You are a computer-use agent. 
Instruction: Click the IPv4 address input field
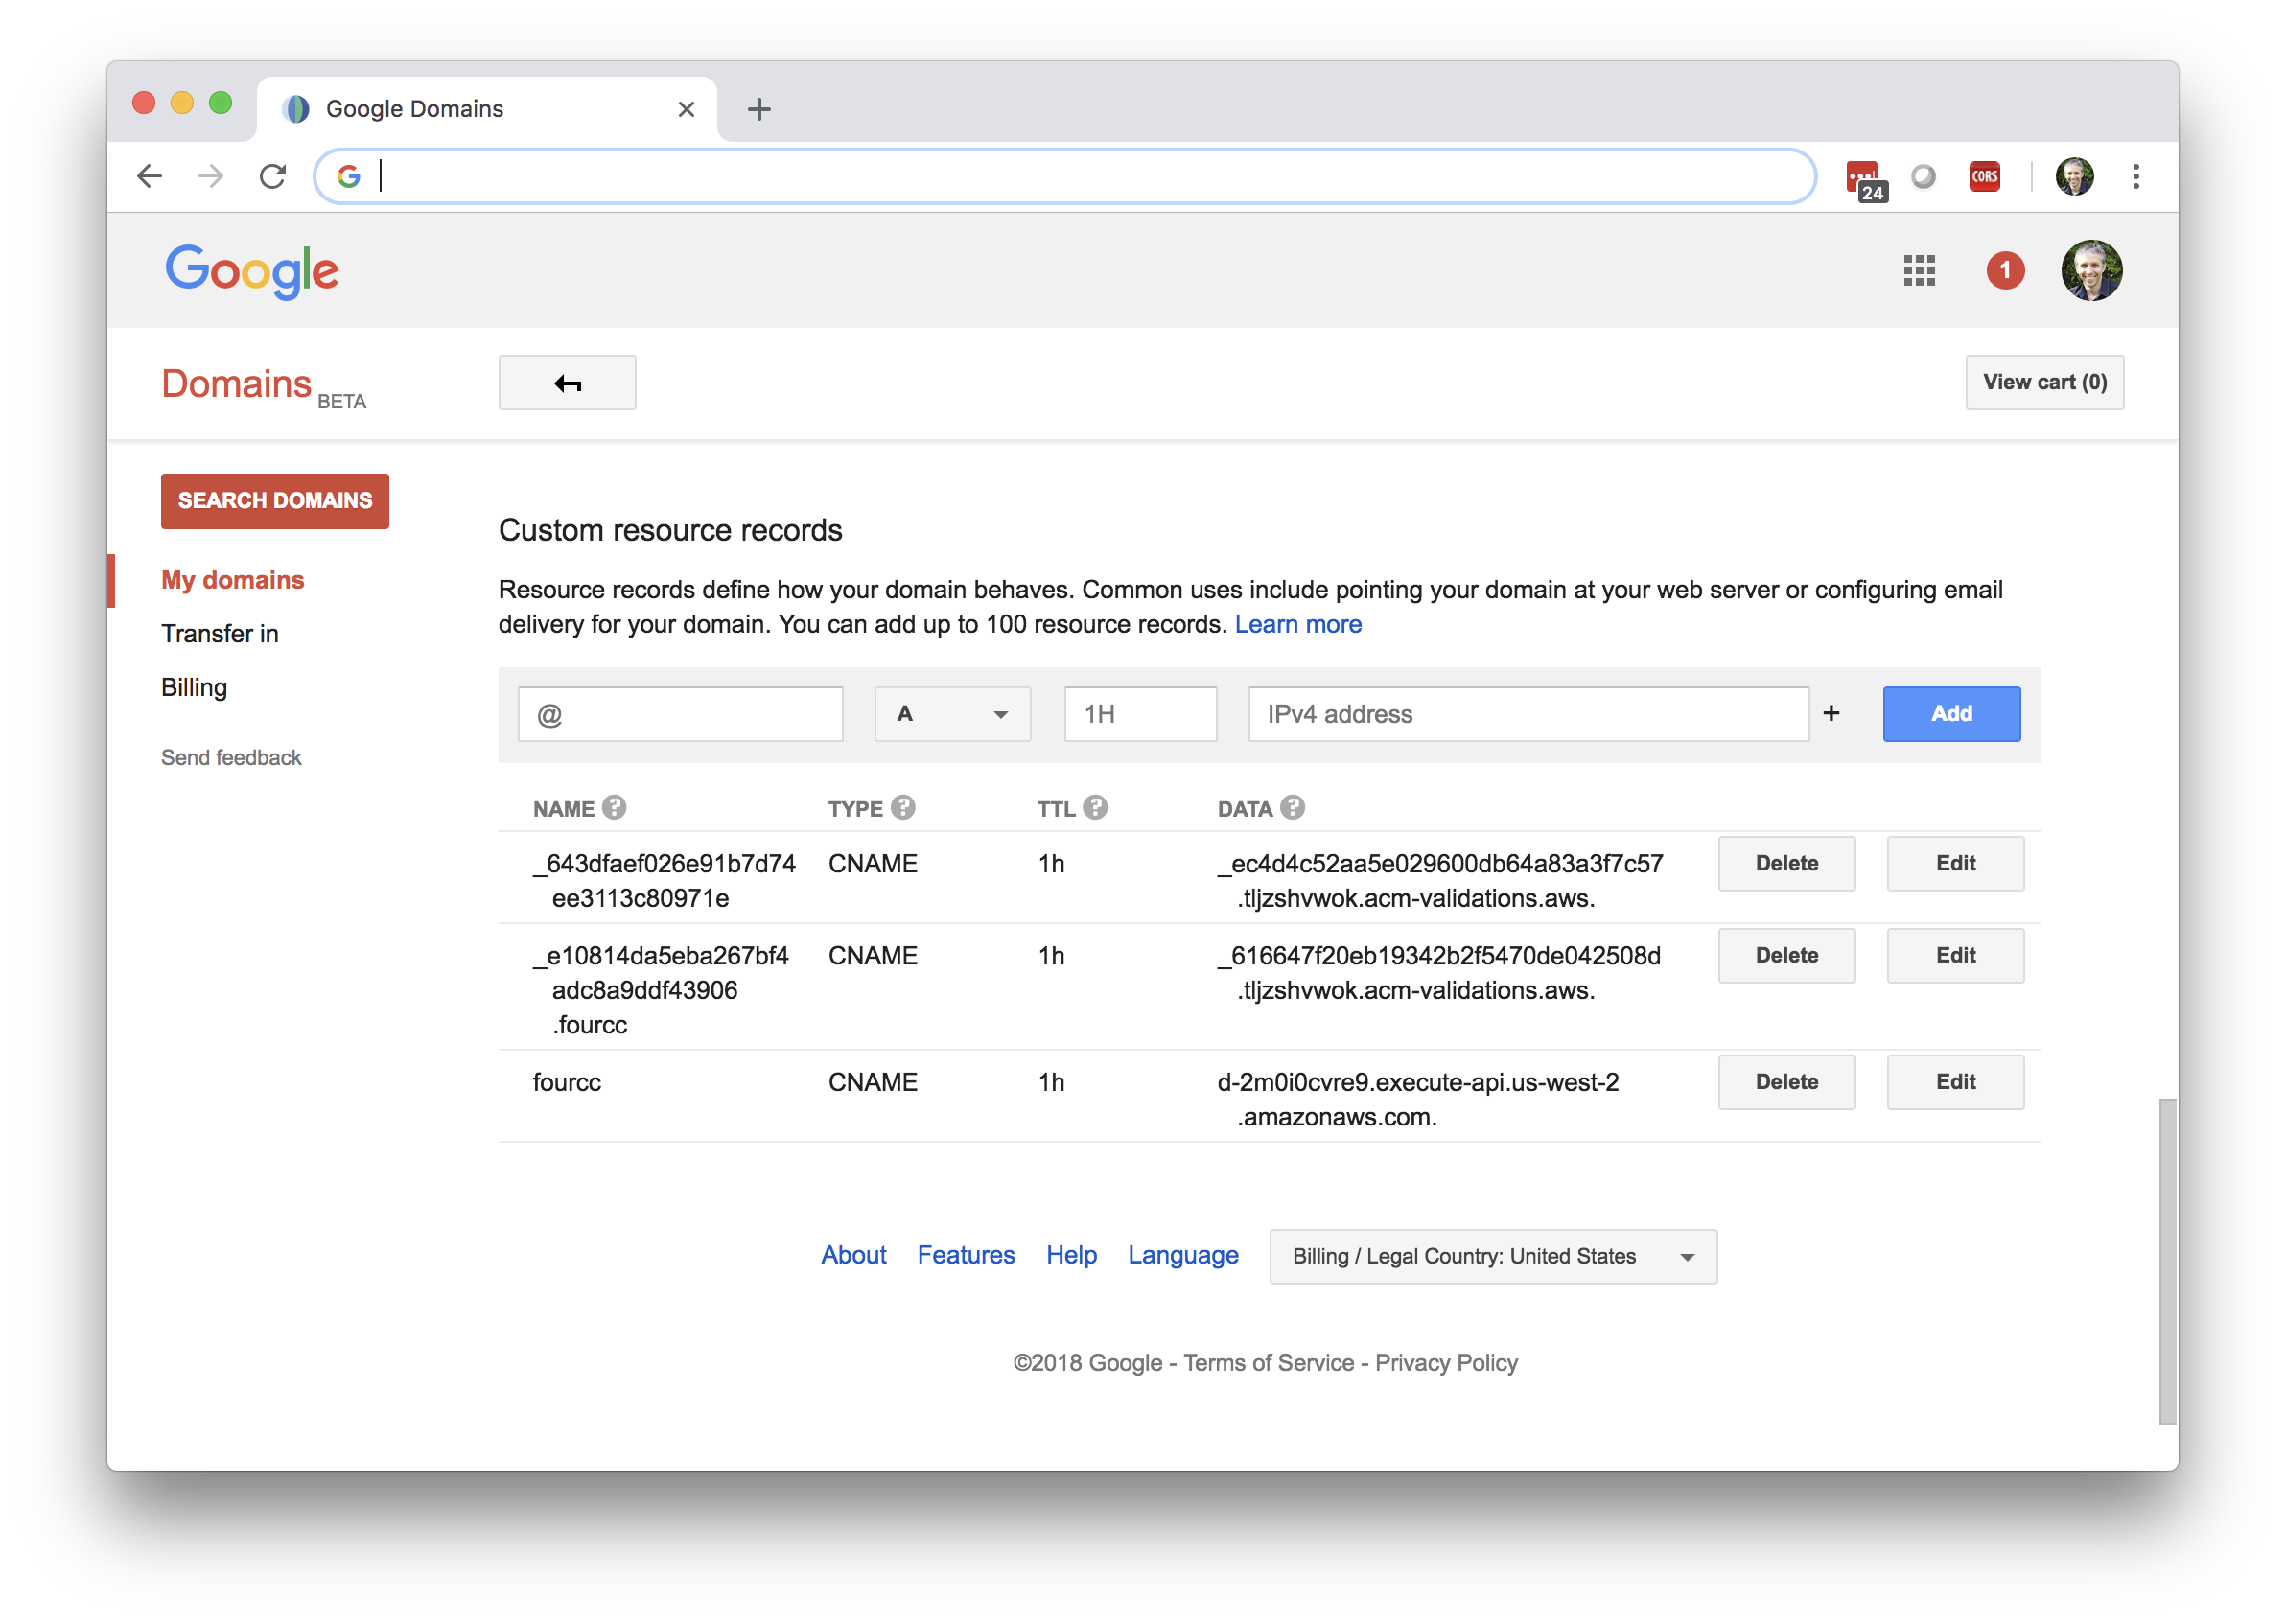[x=1527, y=714]
